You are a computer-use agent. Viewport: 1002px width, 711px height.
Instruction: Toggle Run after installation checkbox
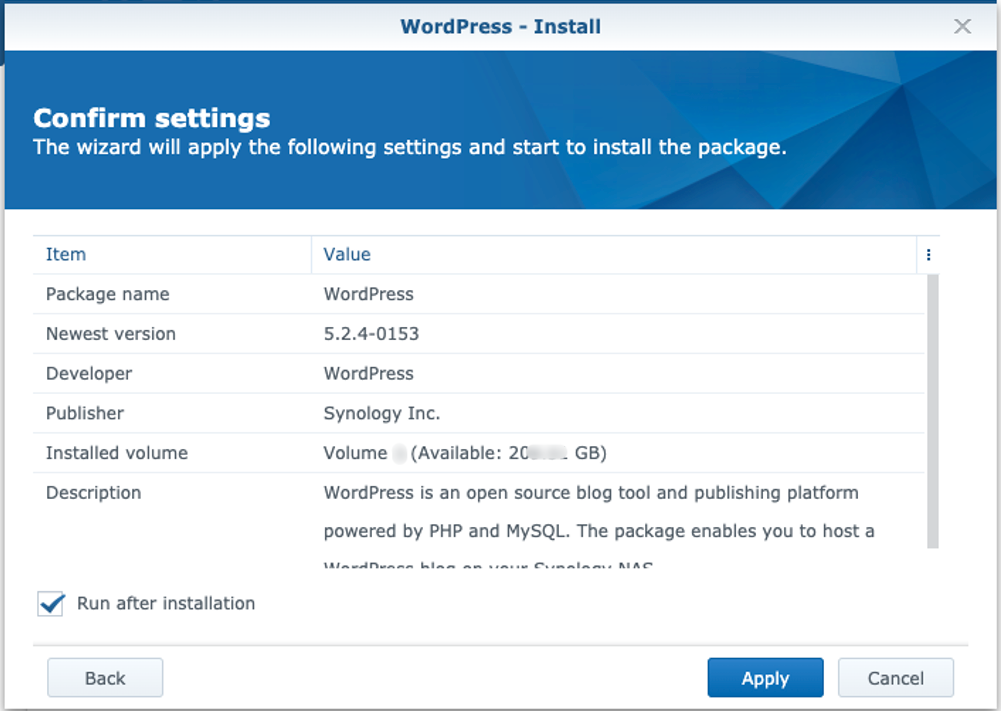(50, 604)
